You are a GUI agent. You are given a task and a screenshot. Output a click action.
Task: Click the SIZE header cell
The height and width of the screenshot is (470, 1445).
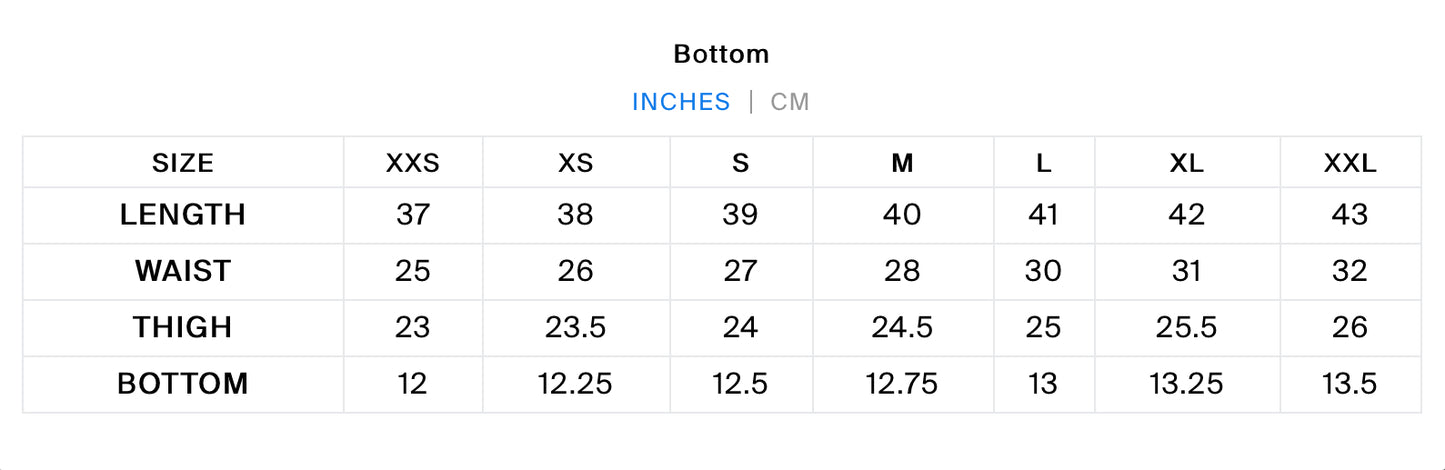click(183, 163)
